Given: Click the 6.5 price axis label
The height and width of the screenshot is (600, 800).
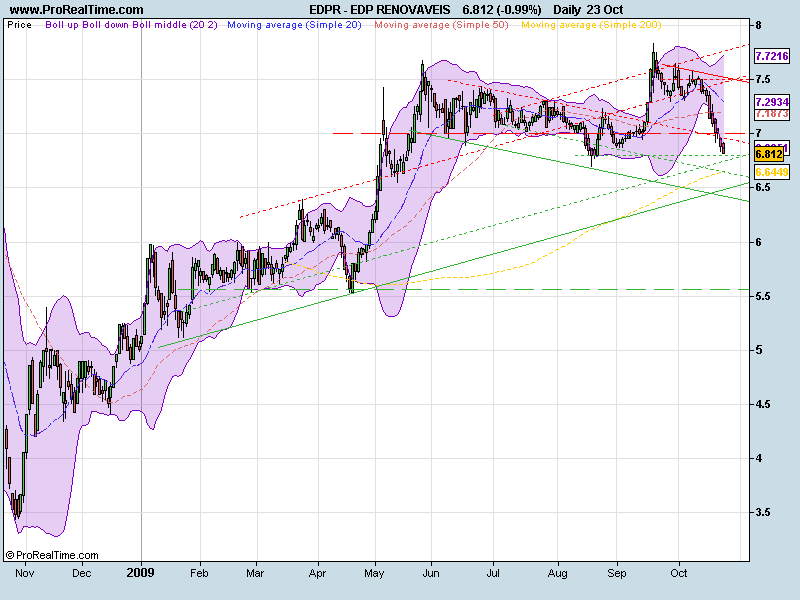Looking at the screenshot, I should pos(763,187).
